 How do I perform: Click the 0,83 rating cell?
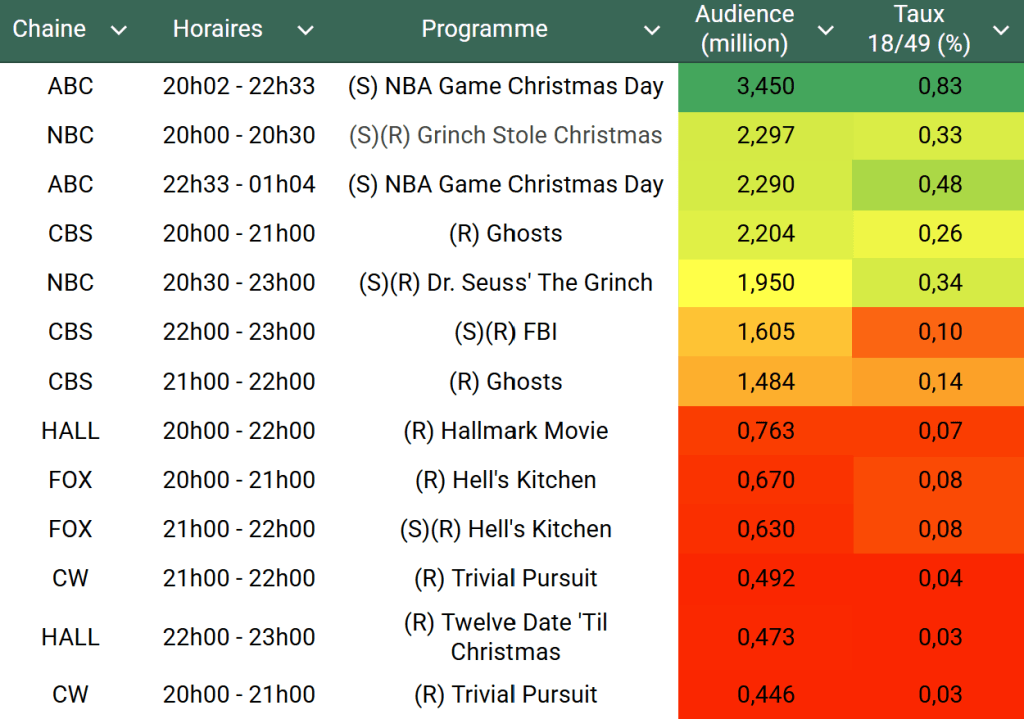[939, 86]
